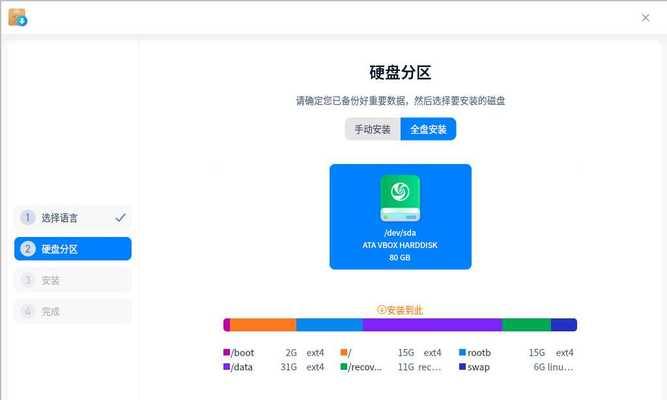Go to the 选择语言 step in sidebar
The width and height of the screenshot is (667, 400).
pos(72,217)
